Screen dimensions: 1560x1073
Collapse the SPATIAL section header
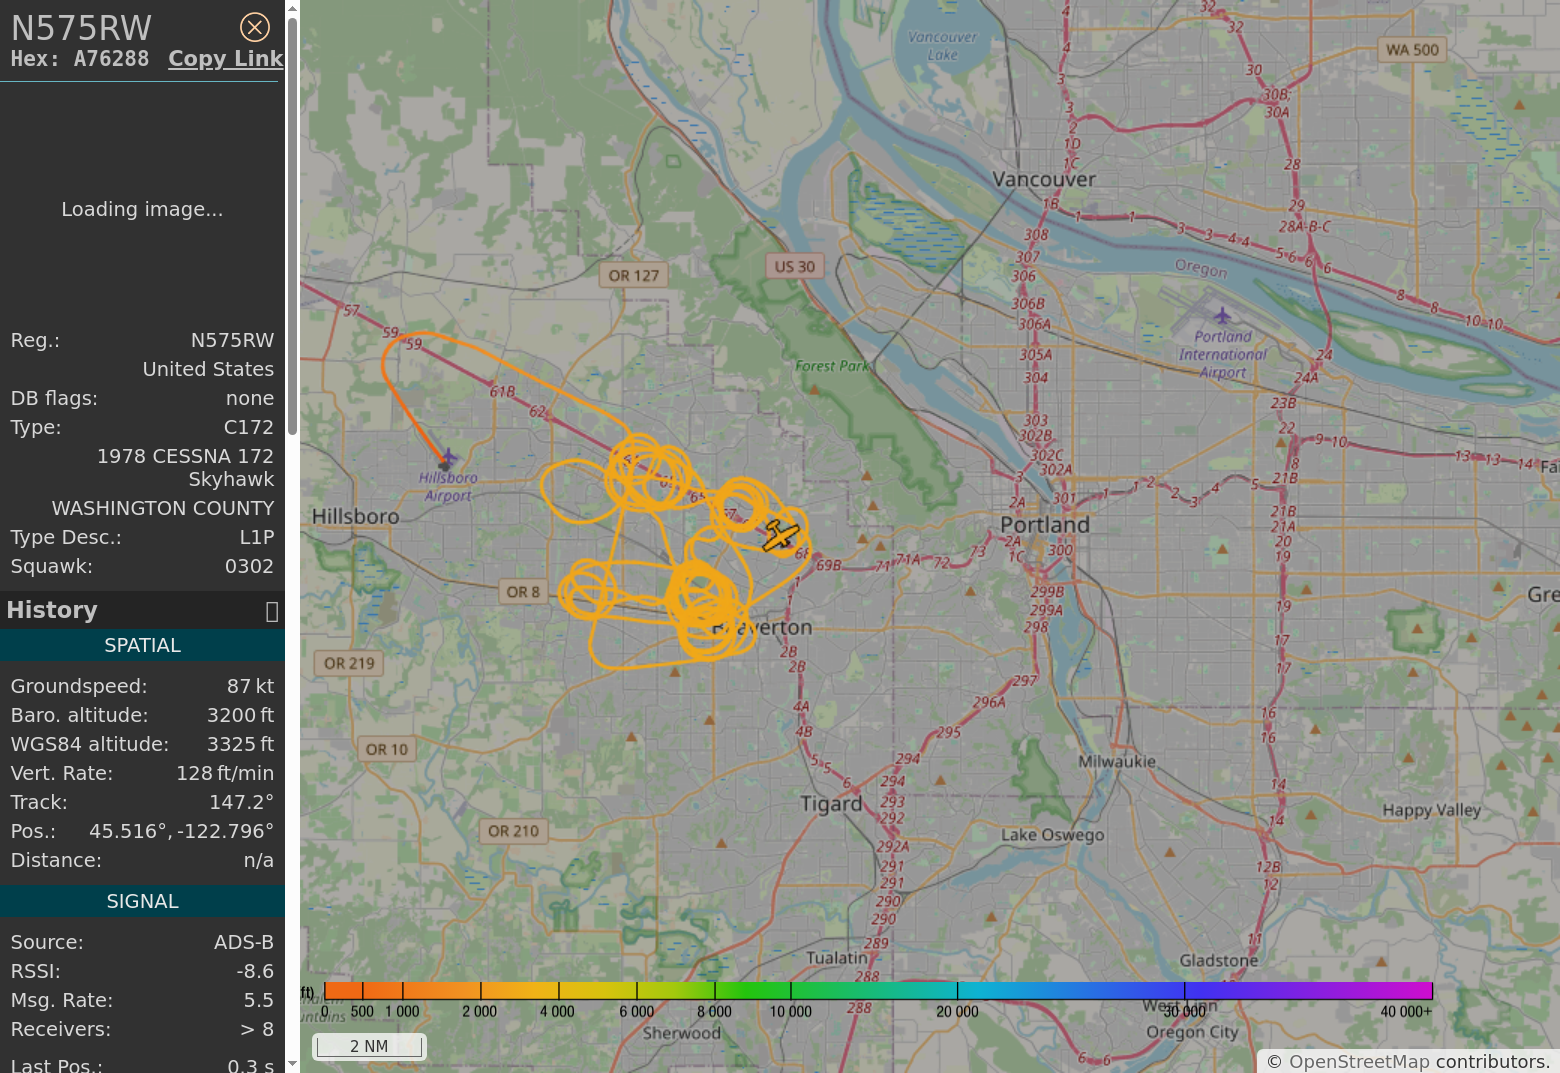(142, 646)
